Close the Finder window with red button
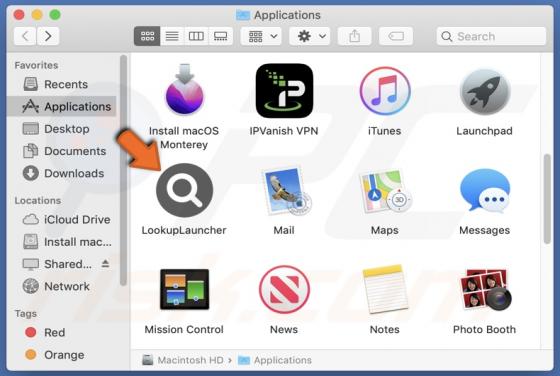Viewport: 560px width, 376px height. pos(19,15)
